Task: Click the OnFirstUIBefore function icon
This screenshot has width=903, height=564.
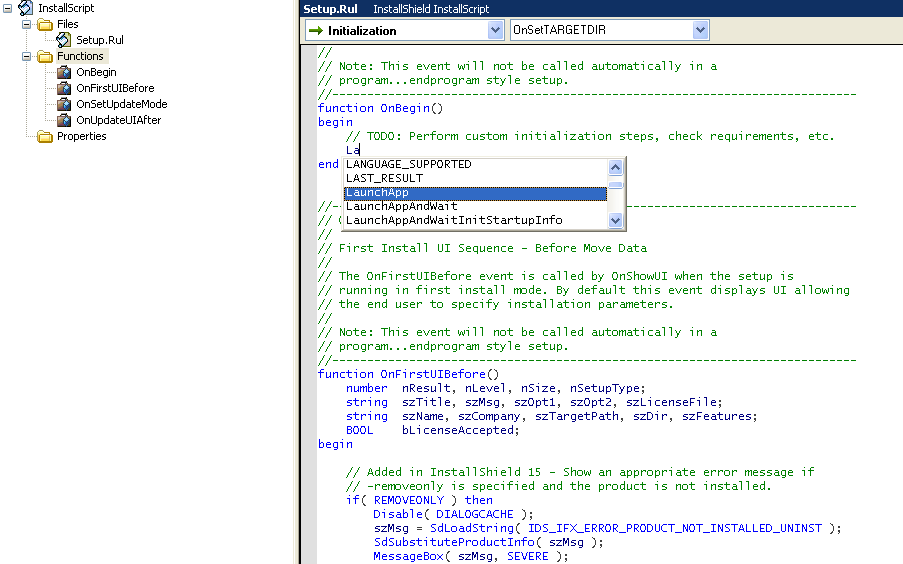Action: [64, 88]
